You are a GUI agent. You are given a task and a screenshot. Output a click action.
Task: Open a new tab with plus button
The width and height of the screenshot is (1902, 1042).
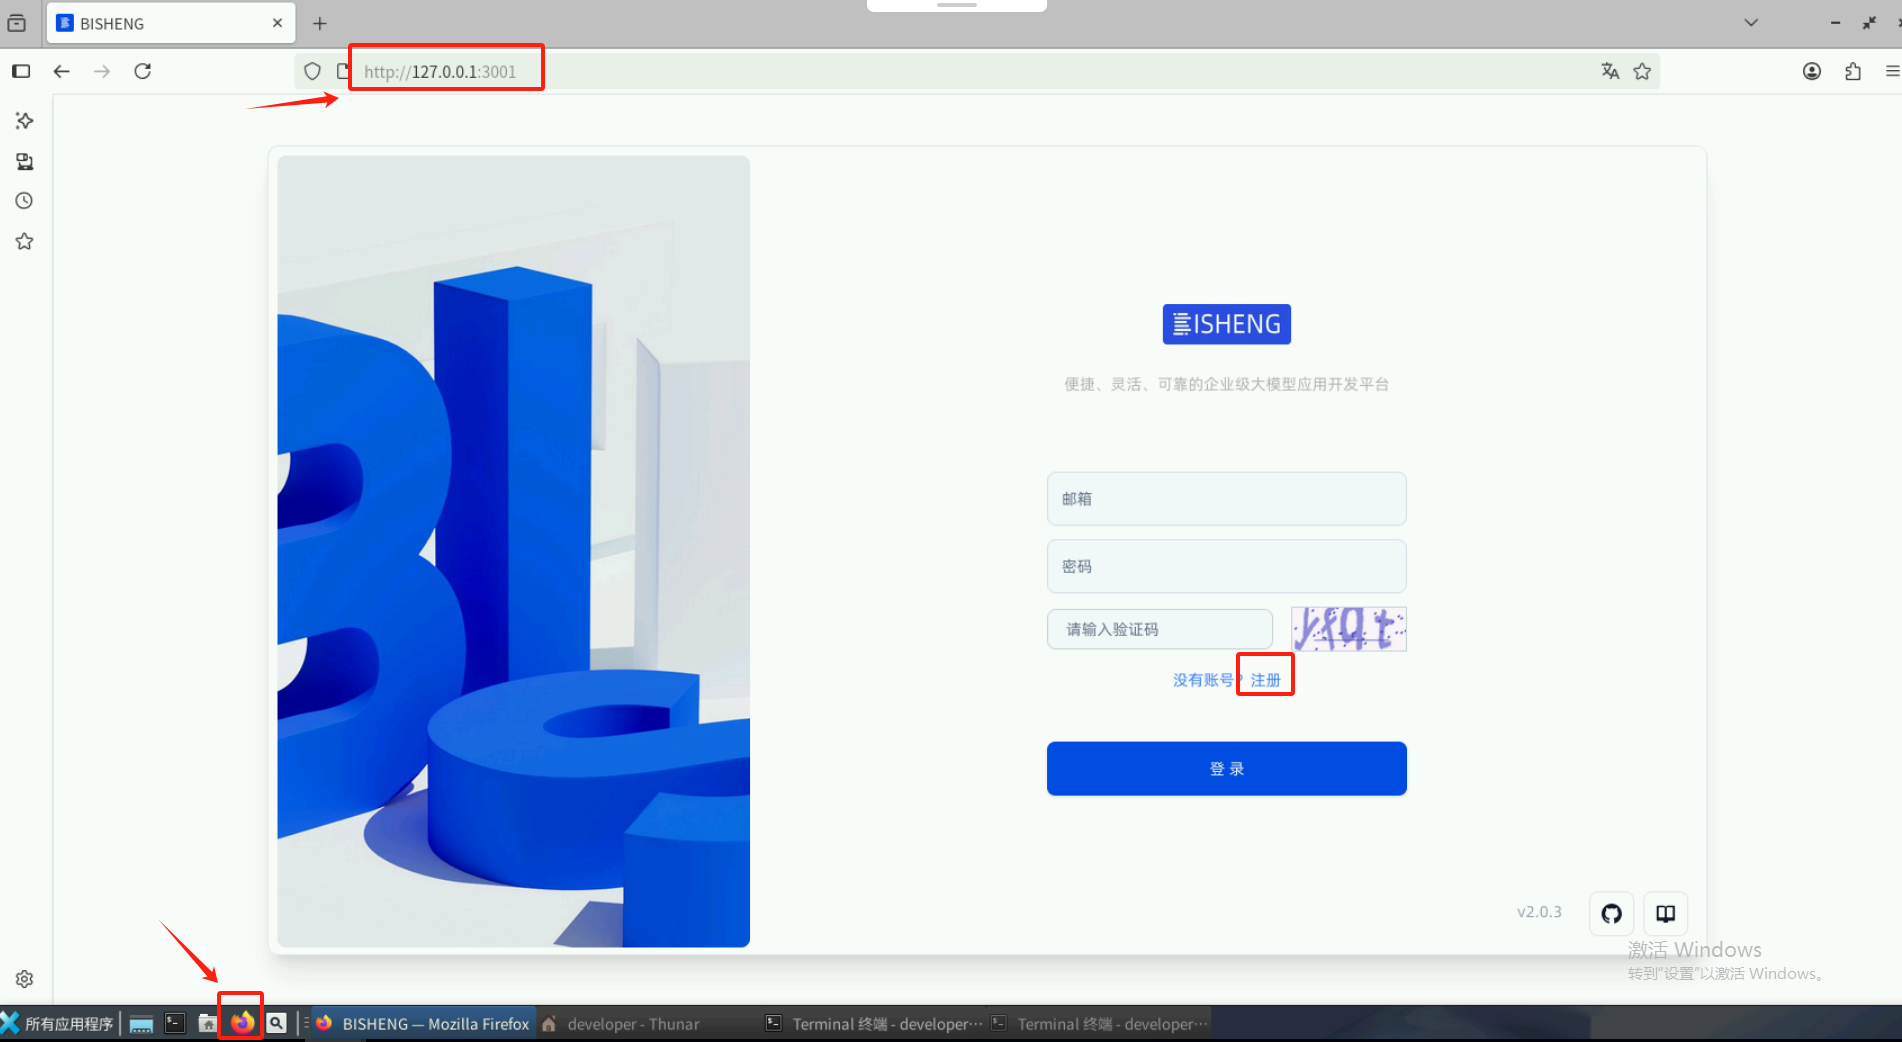pos(320,23)
